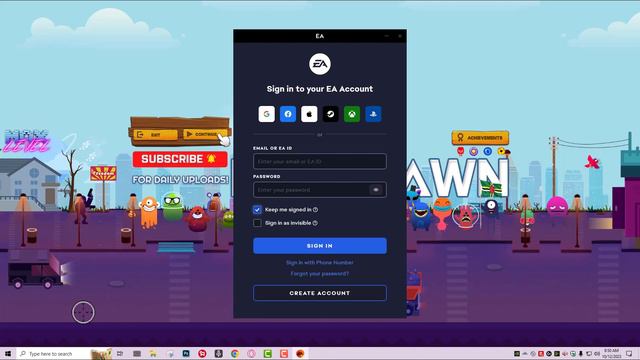Image resolution: width=640 pixels, height=360 pixels.
Task: Sign in with the Apple icon
Action: pos(309,114)
